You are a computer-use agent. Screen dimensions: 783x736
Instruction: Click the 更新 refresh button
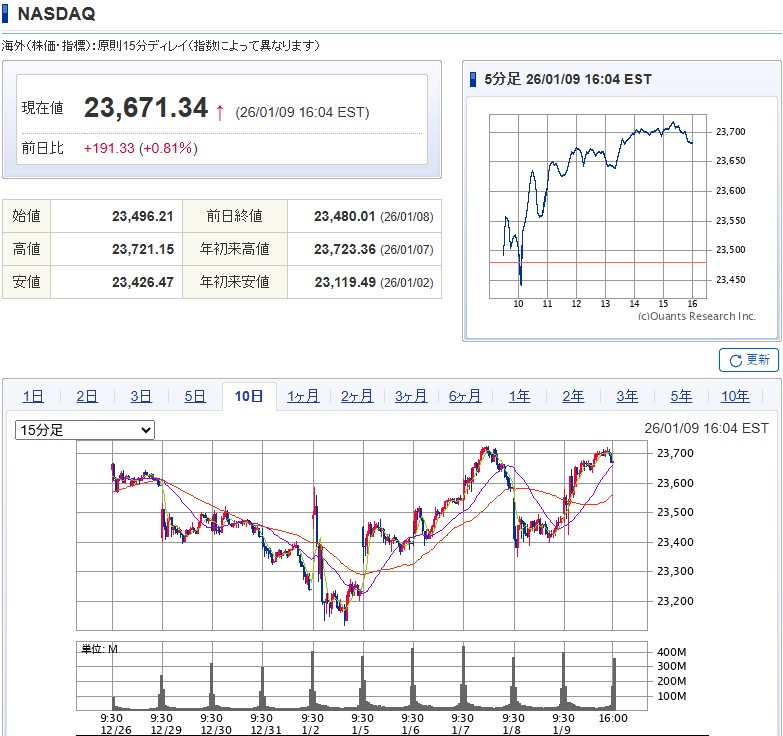click(748, 360)
